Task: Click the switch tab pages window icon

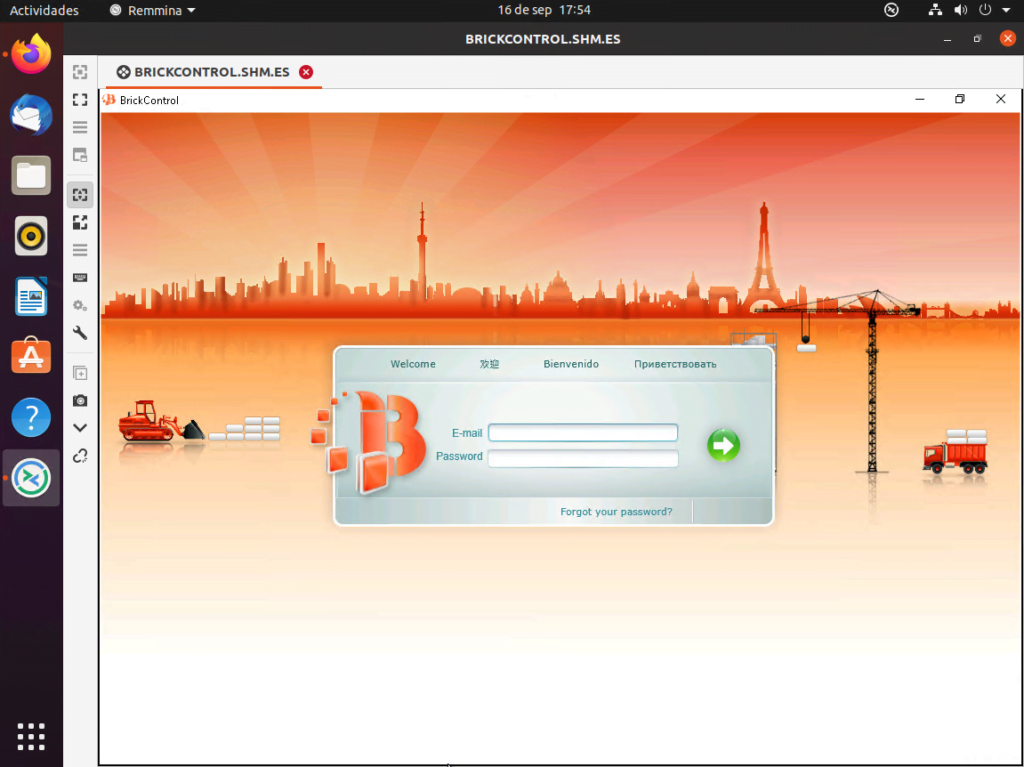Action: pyautogui.click(x=80, y=155)
